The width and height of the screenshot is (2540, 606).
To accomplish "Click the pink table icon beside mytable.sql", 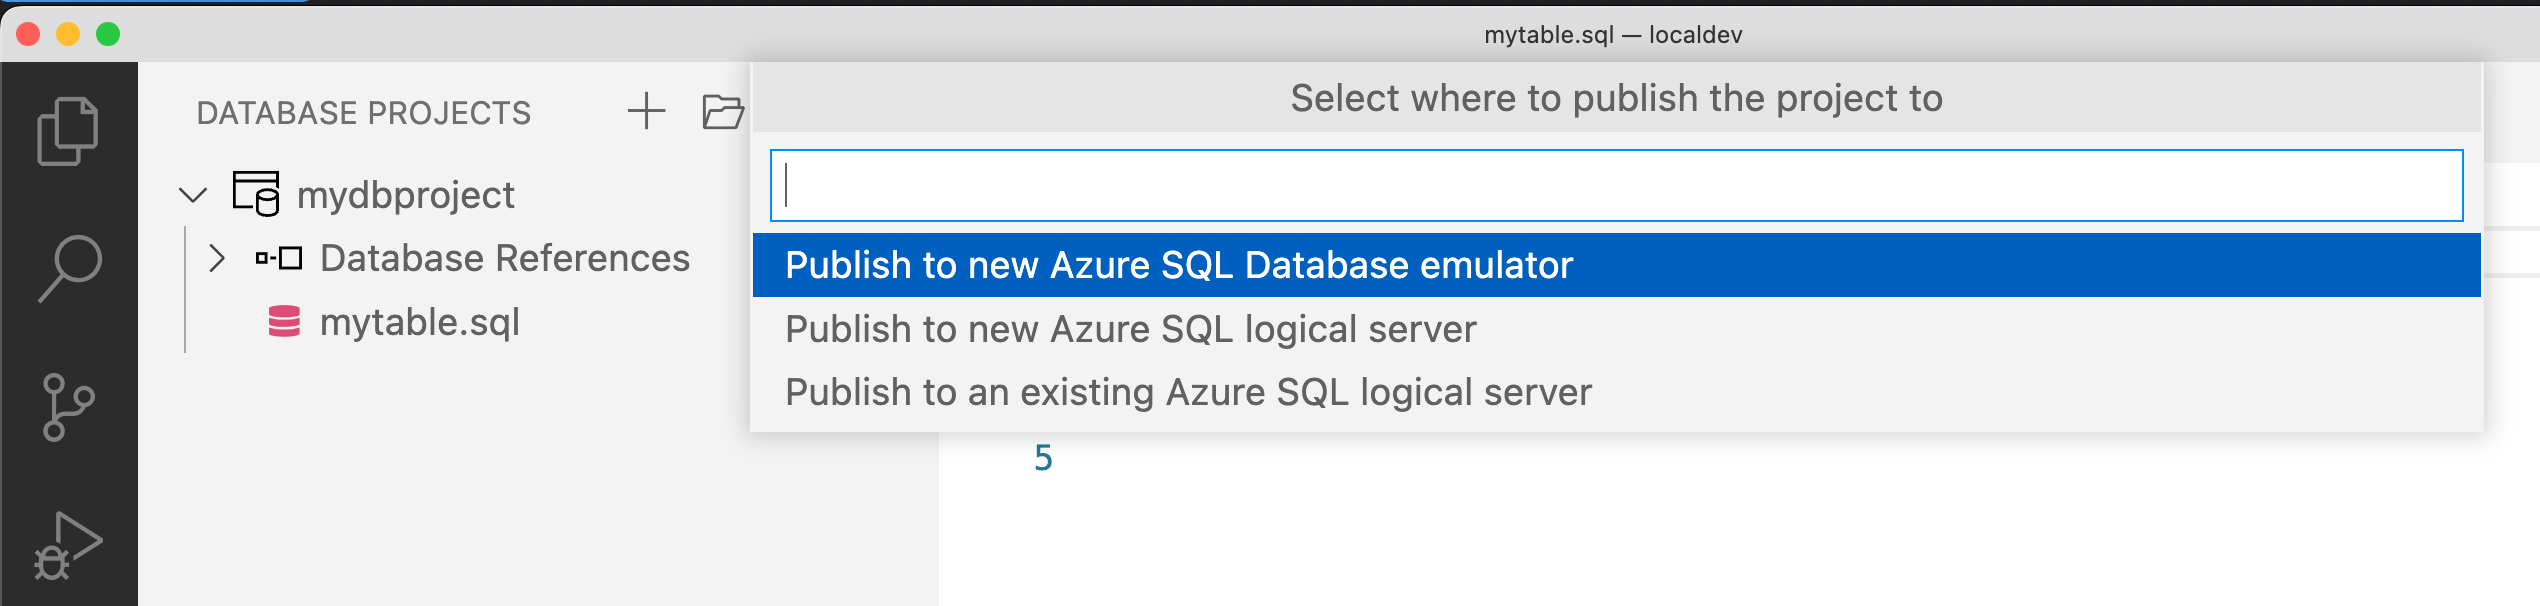I will 283,322.
